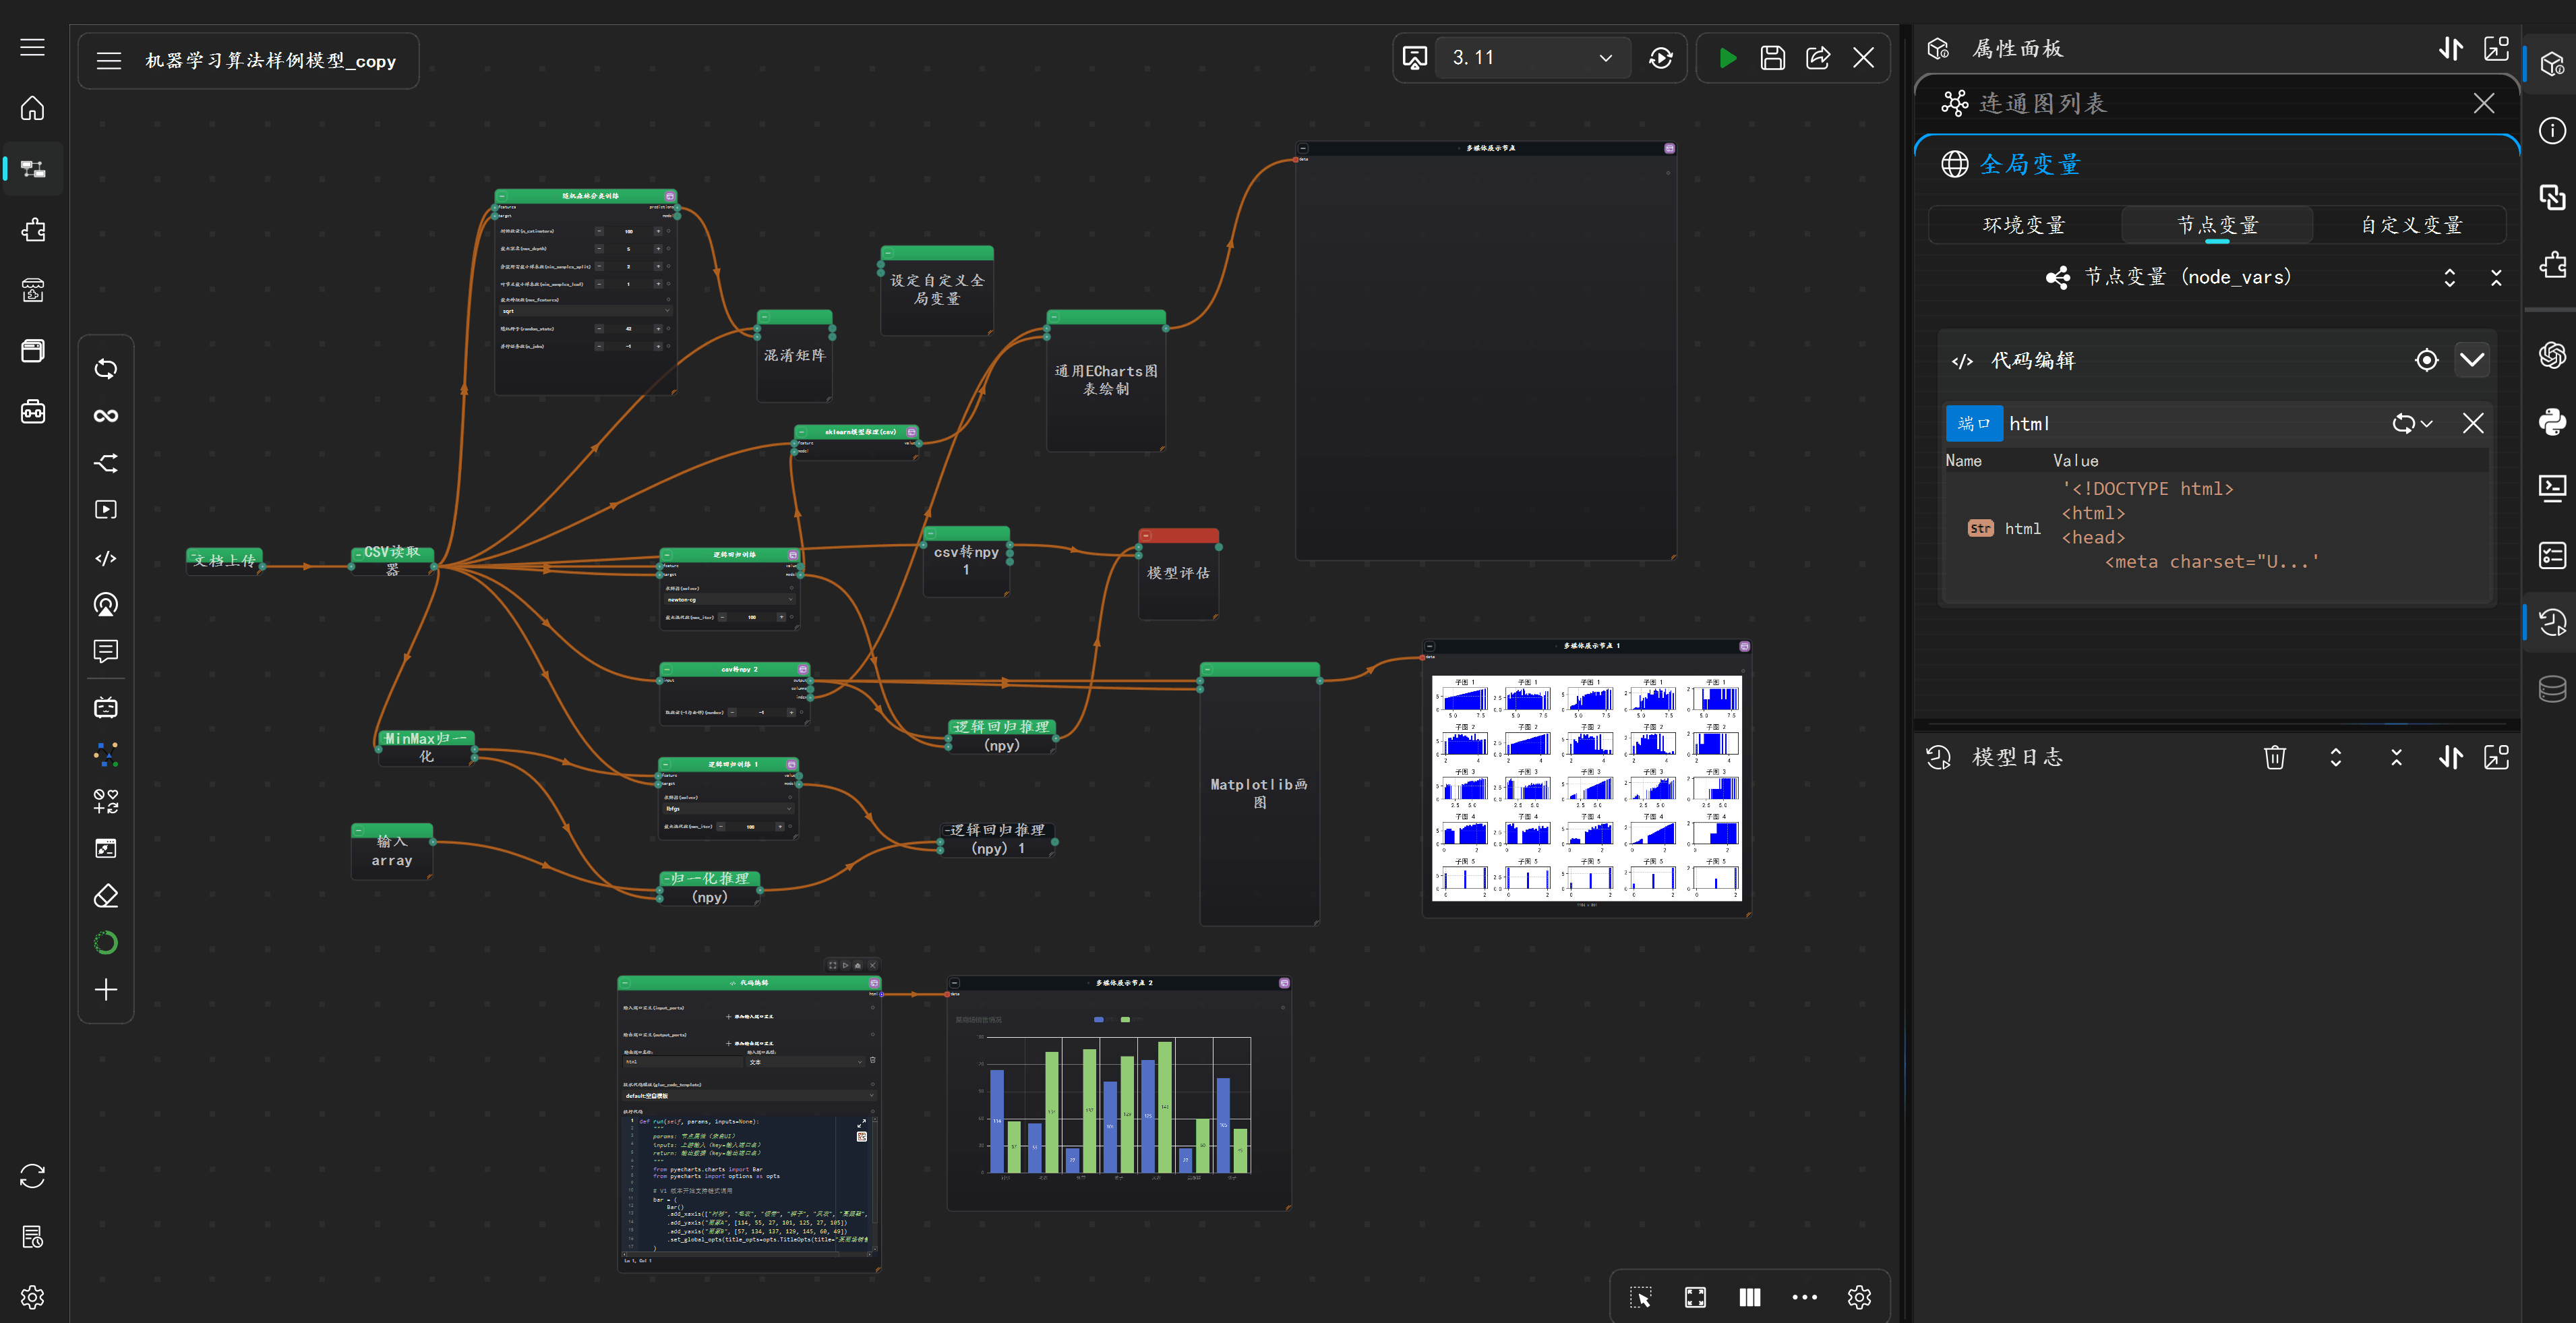2576x1323 pixels.
Task: Click the selection cursor tool at canvas bottom
Action: [1641, 1297]
